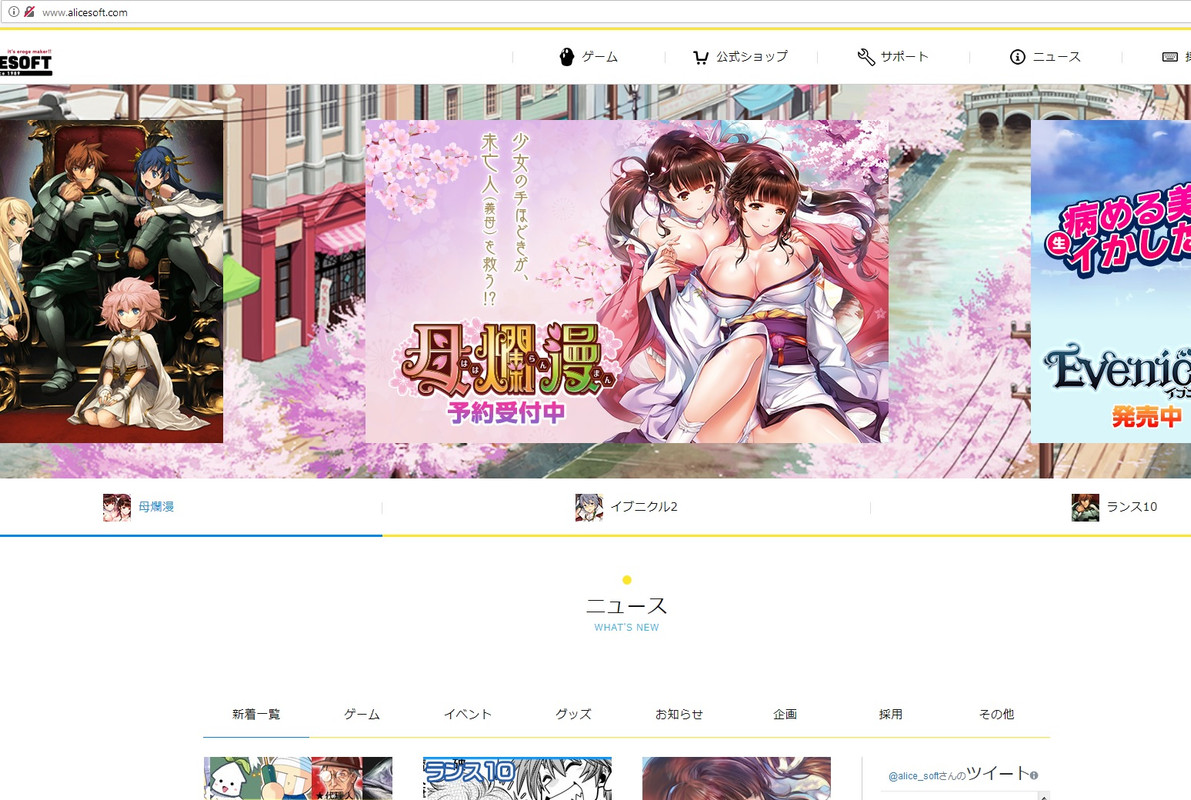
Task: Open the third news thumbnail with brown hair
Action: click(x=736, y=778)
